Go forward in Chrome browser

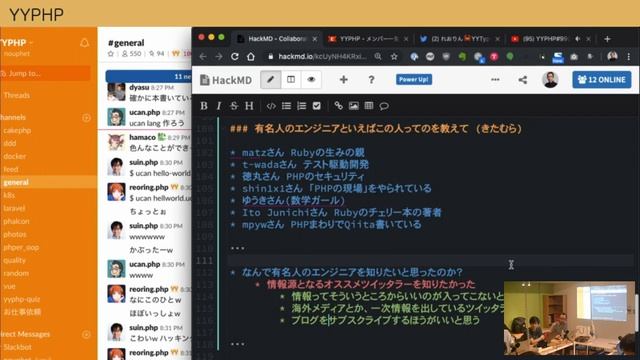(219, 57)
